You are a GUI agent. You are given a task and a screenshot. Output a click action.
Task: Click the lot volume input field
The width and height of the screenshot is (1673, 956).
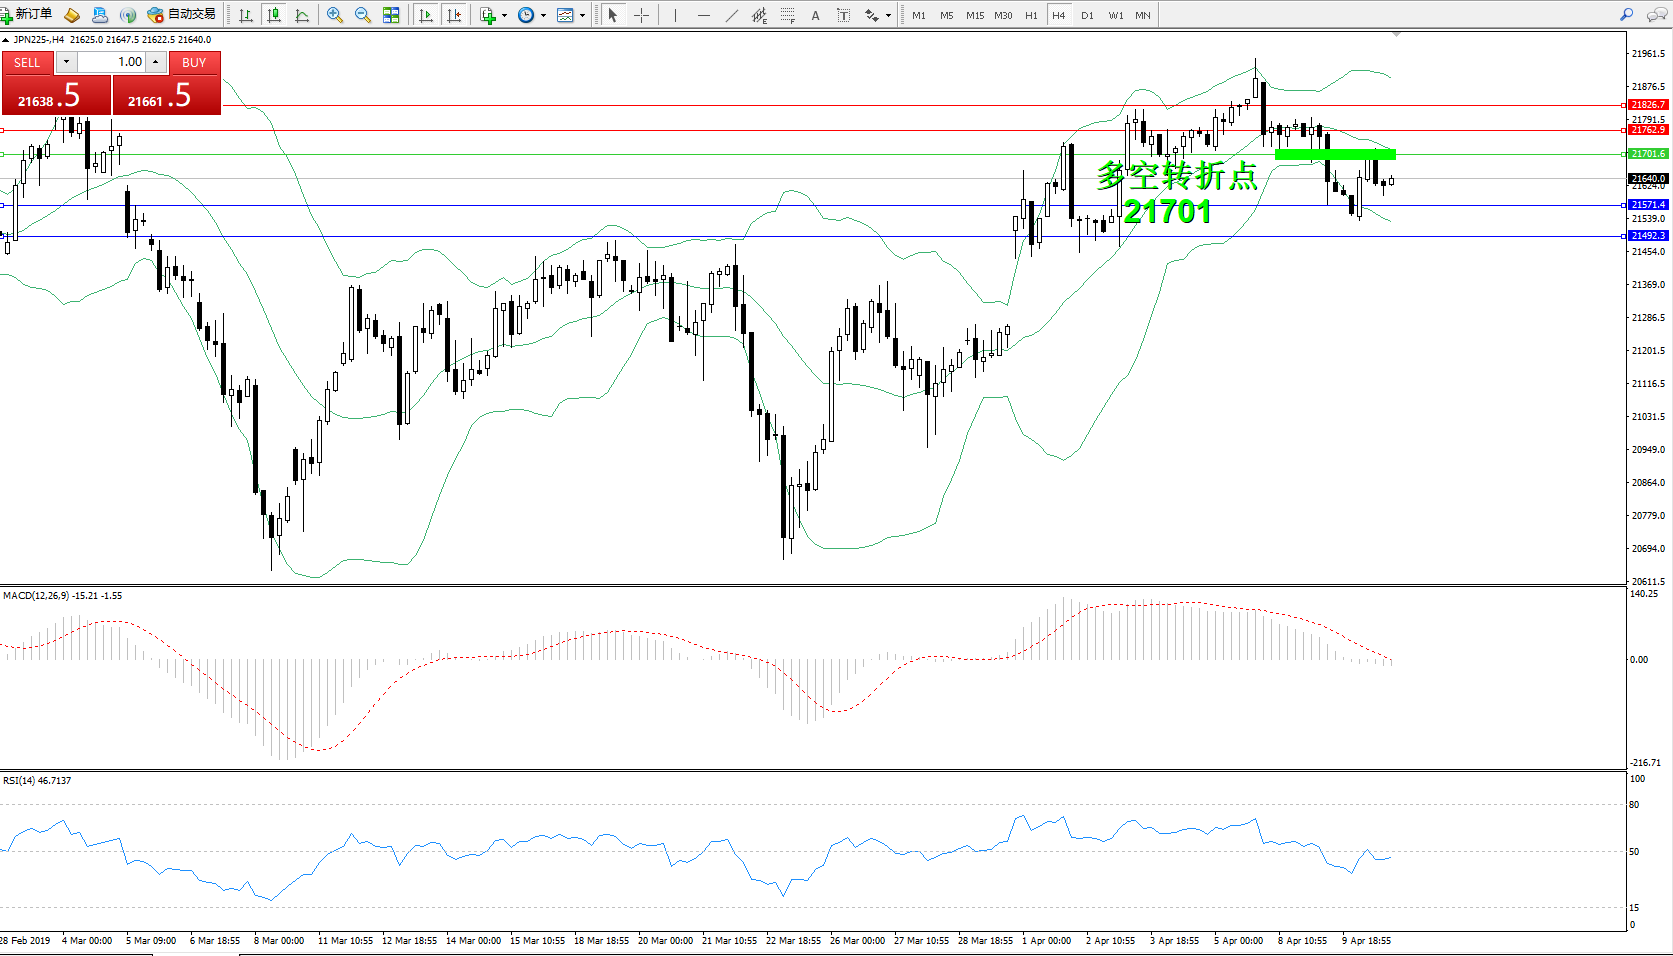point(112,62)
